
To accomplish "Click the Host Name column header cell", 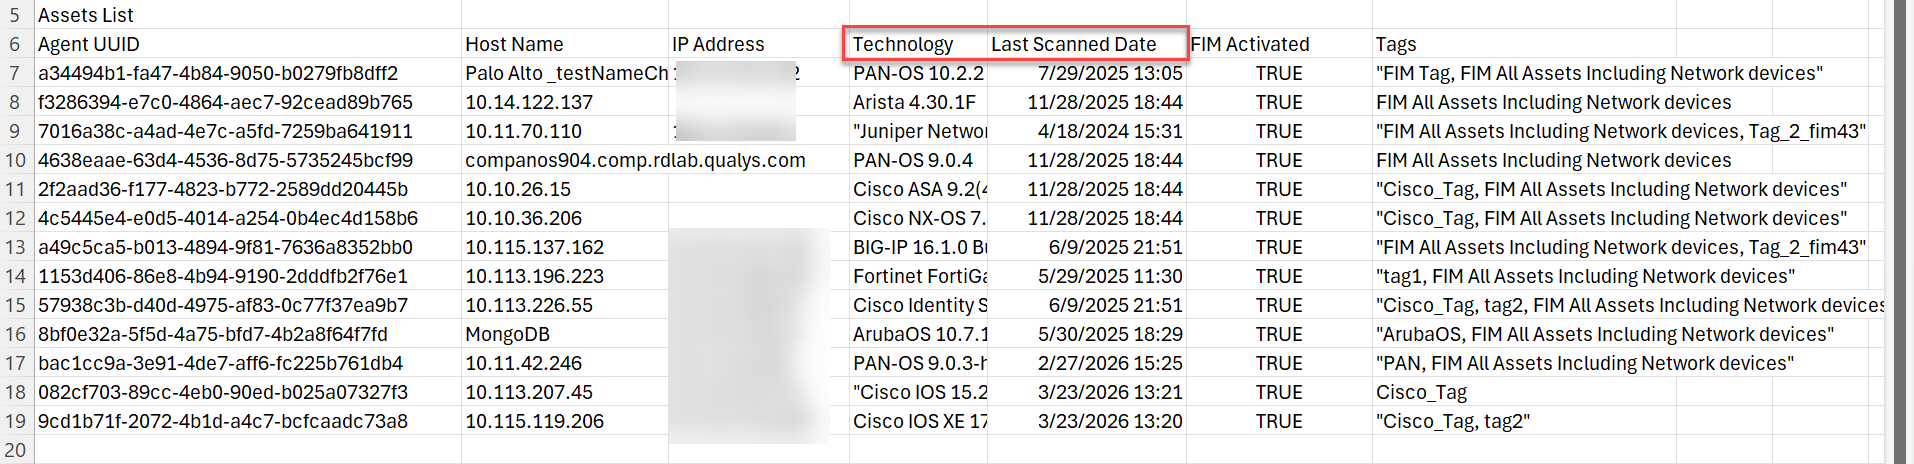I will click(x=514, y=44).
